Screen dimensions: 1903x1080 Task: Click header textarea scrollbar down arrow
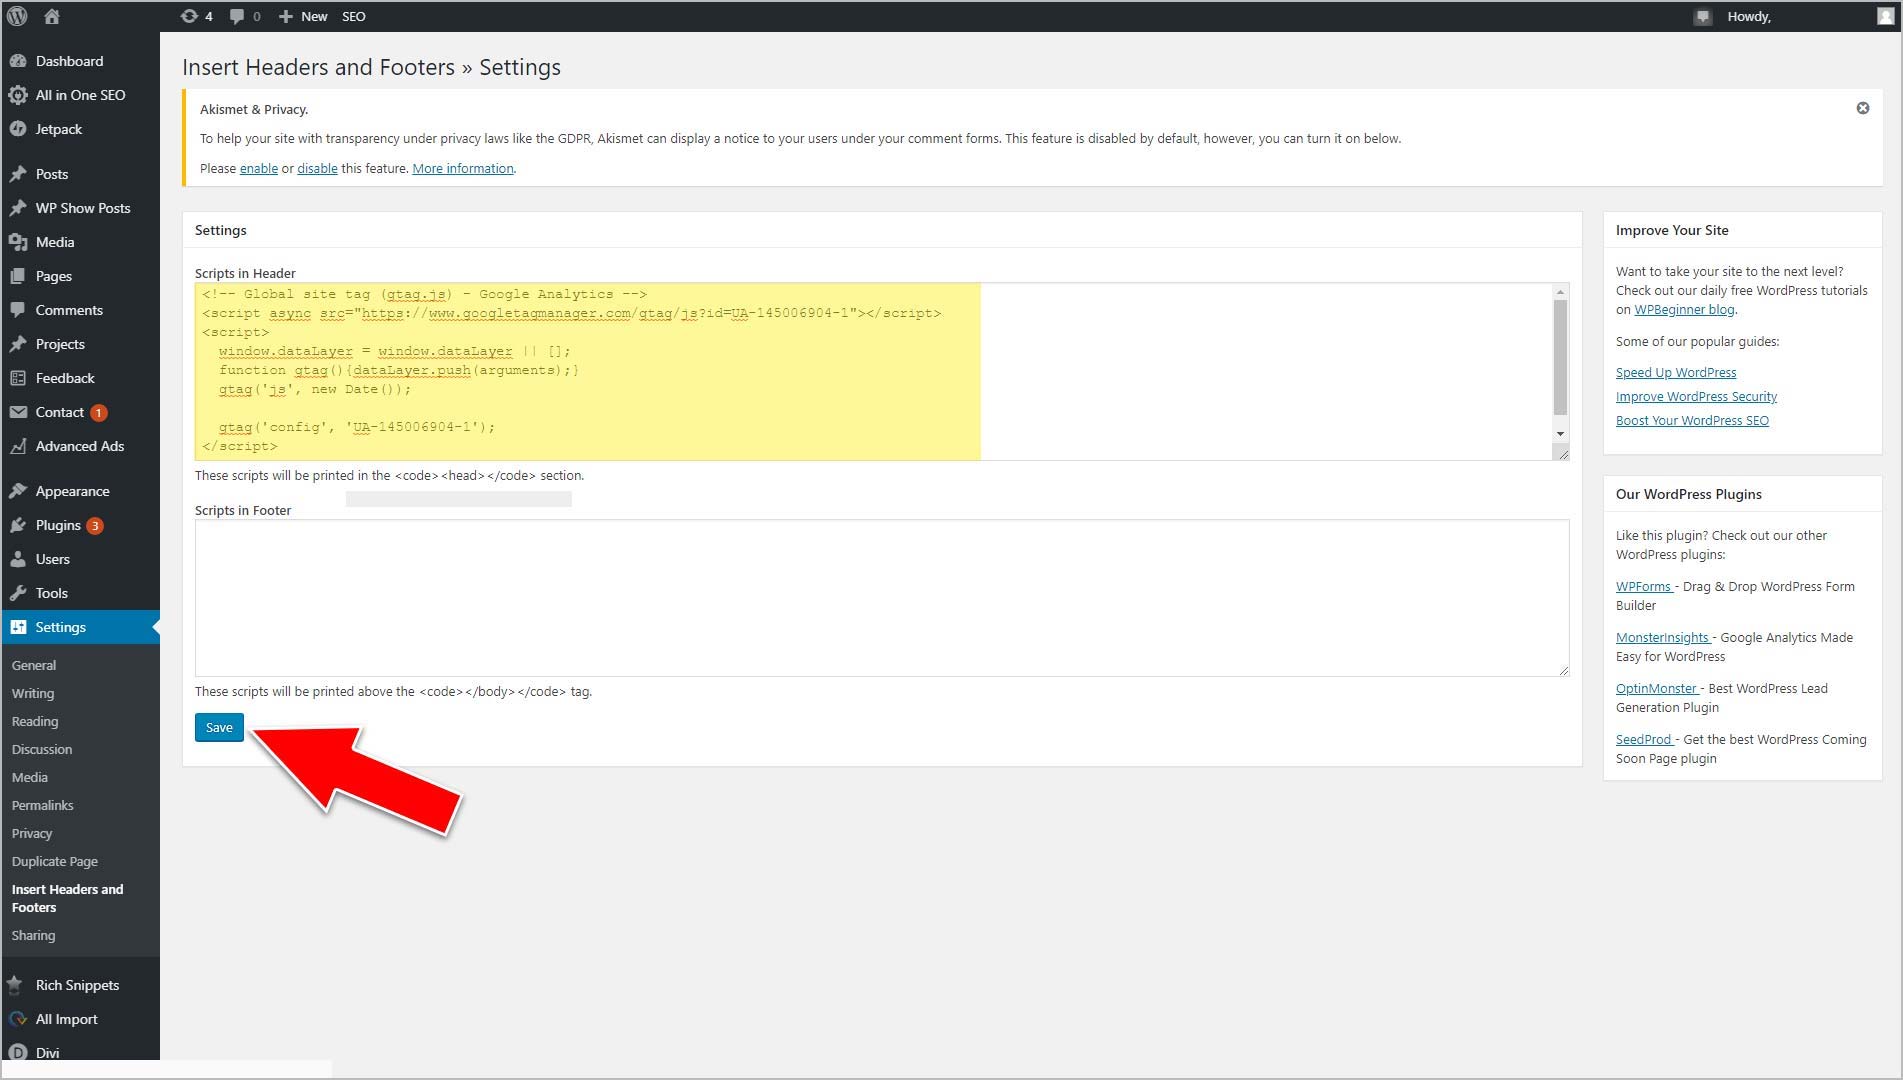pos(1560,434)
